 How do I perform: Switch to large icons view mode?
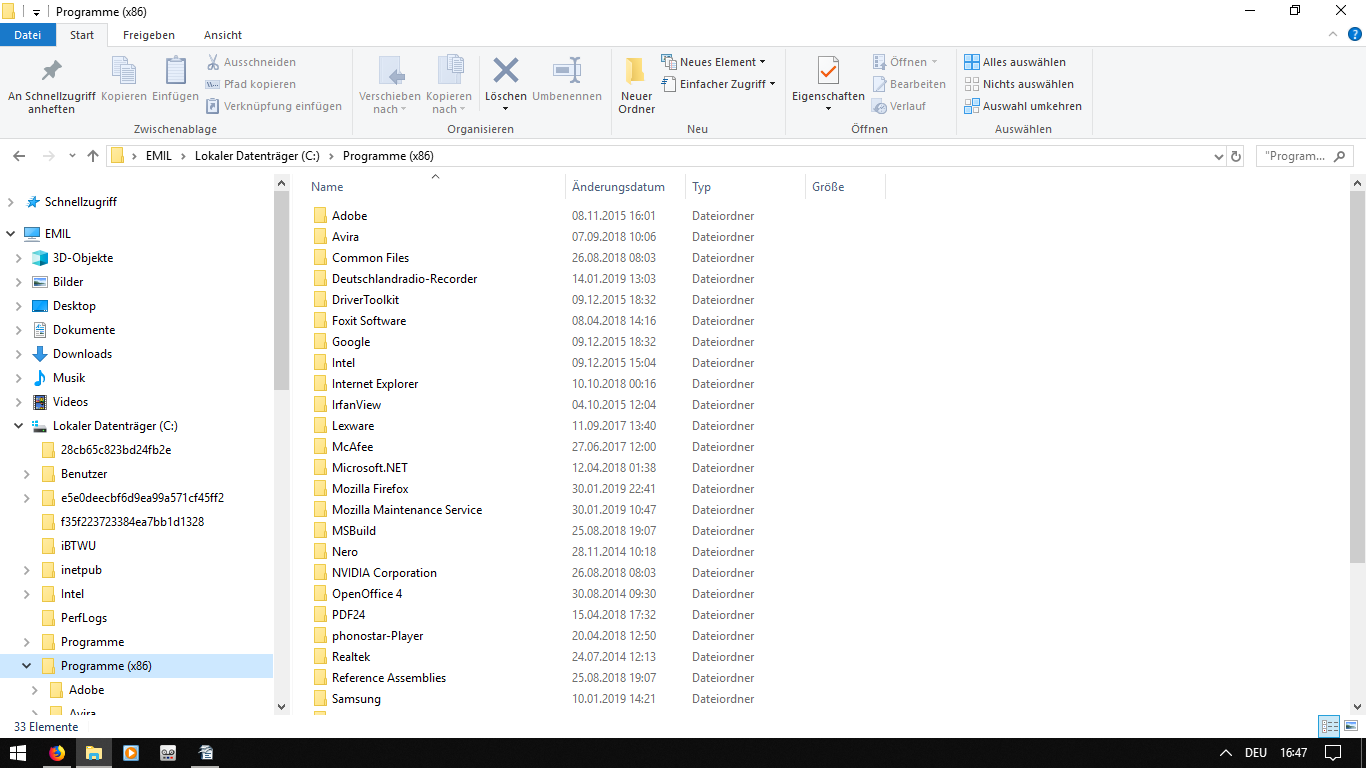[1351, 727]
